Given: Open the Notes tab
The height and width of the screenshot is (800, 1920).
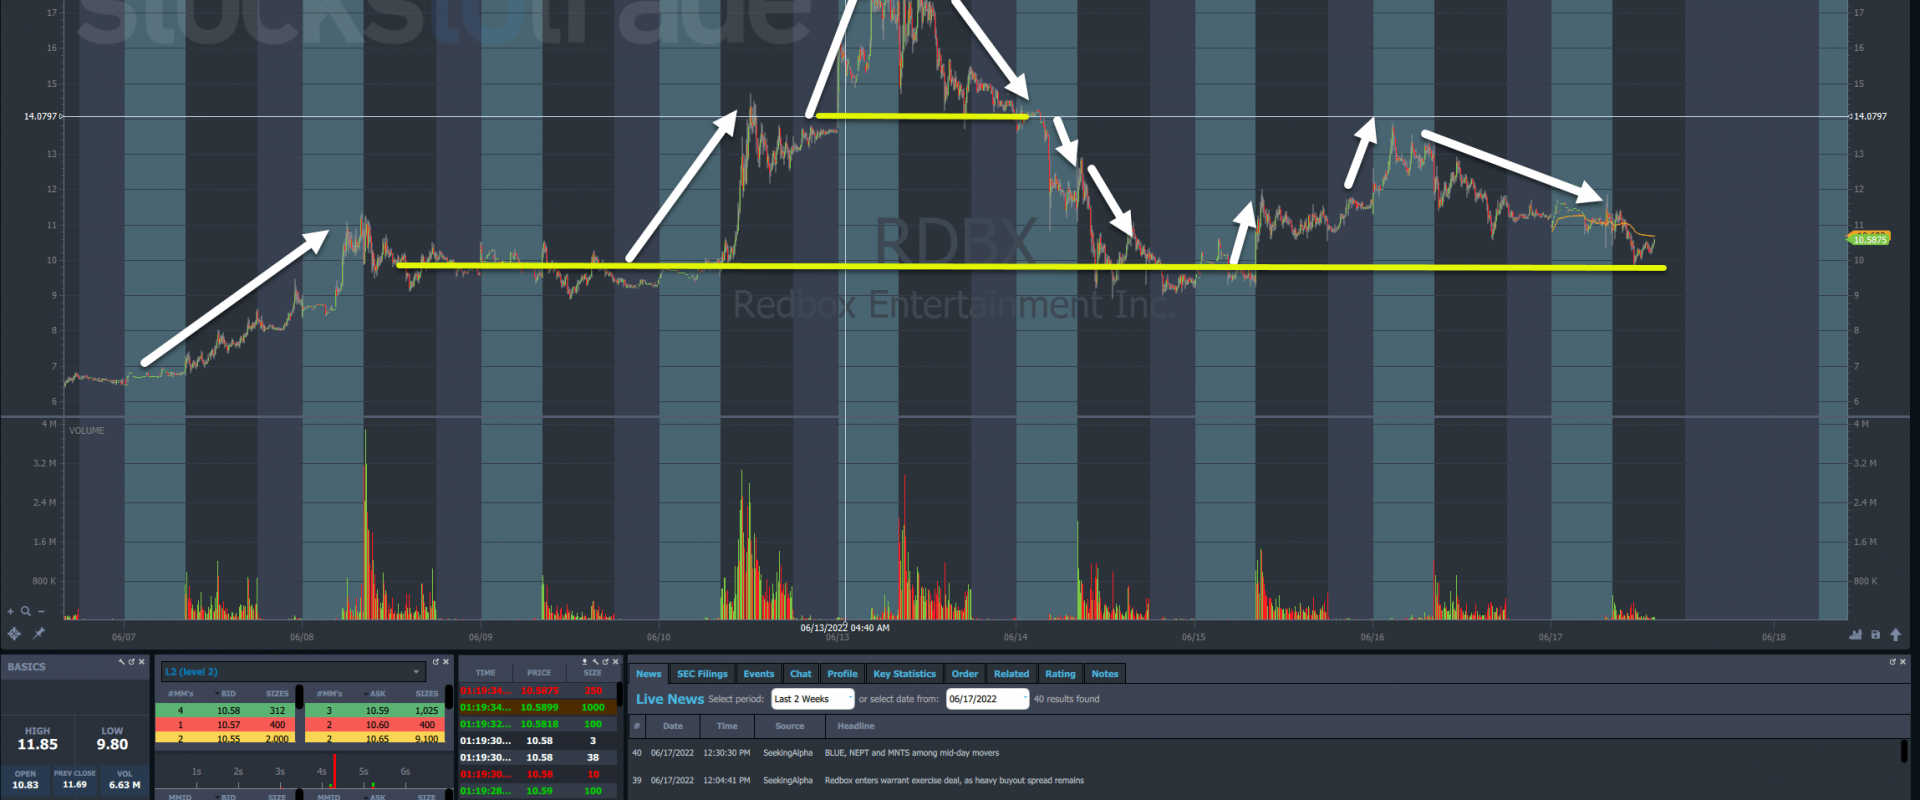Looking at the screenshot, I should point(1104,674).
